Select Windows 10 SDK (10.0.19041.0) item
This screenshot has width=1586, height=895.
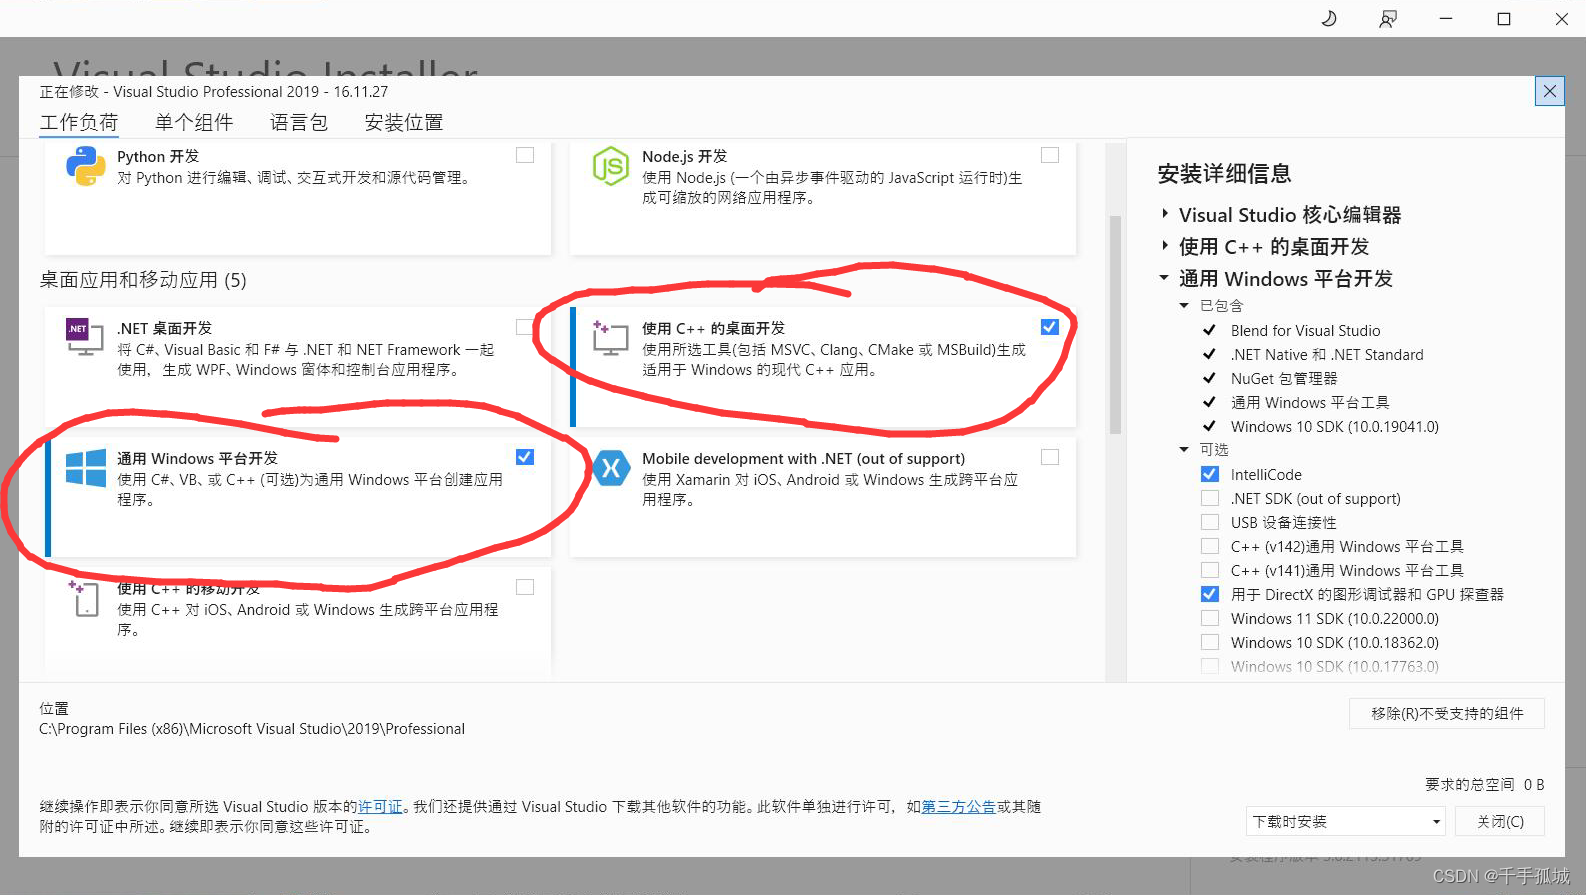tap(1335, 426)
